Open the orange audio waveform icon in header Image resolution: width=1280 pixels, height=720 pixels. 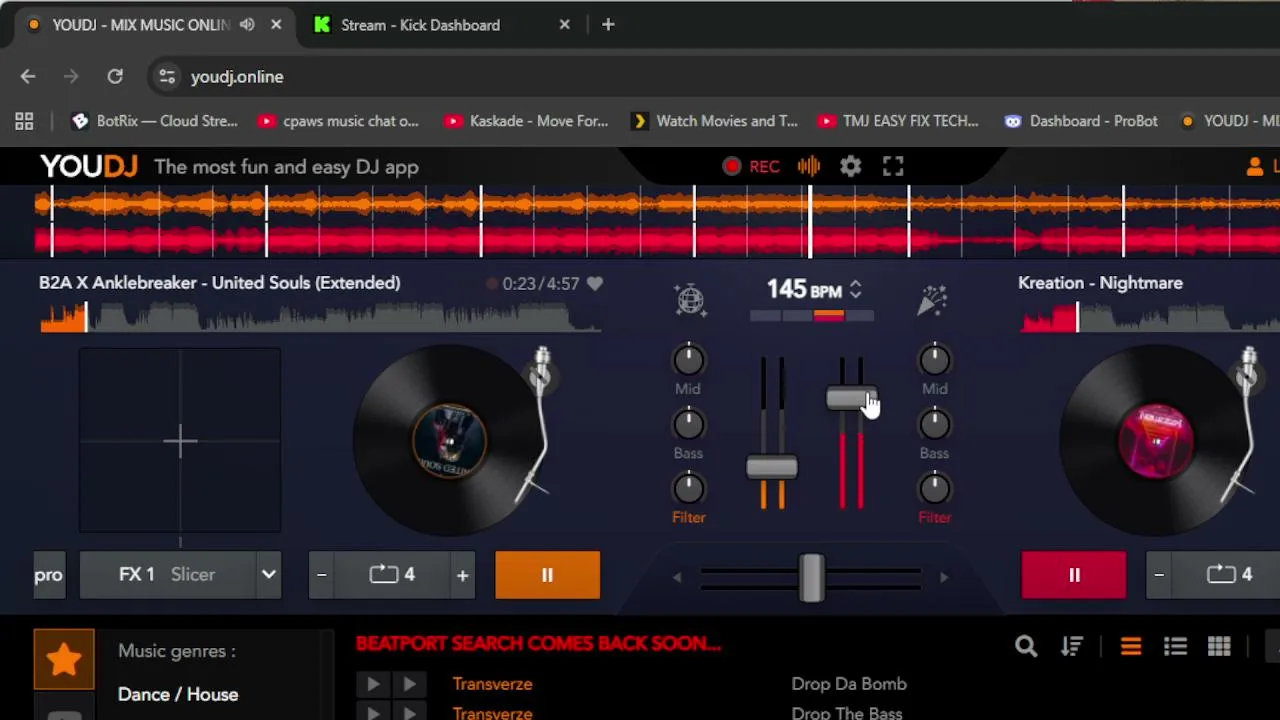[x=809, y=167]
